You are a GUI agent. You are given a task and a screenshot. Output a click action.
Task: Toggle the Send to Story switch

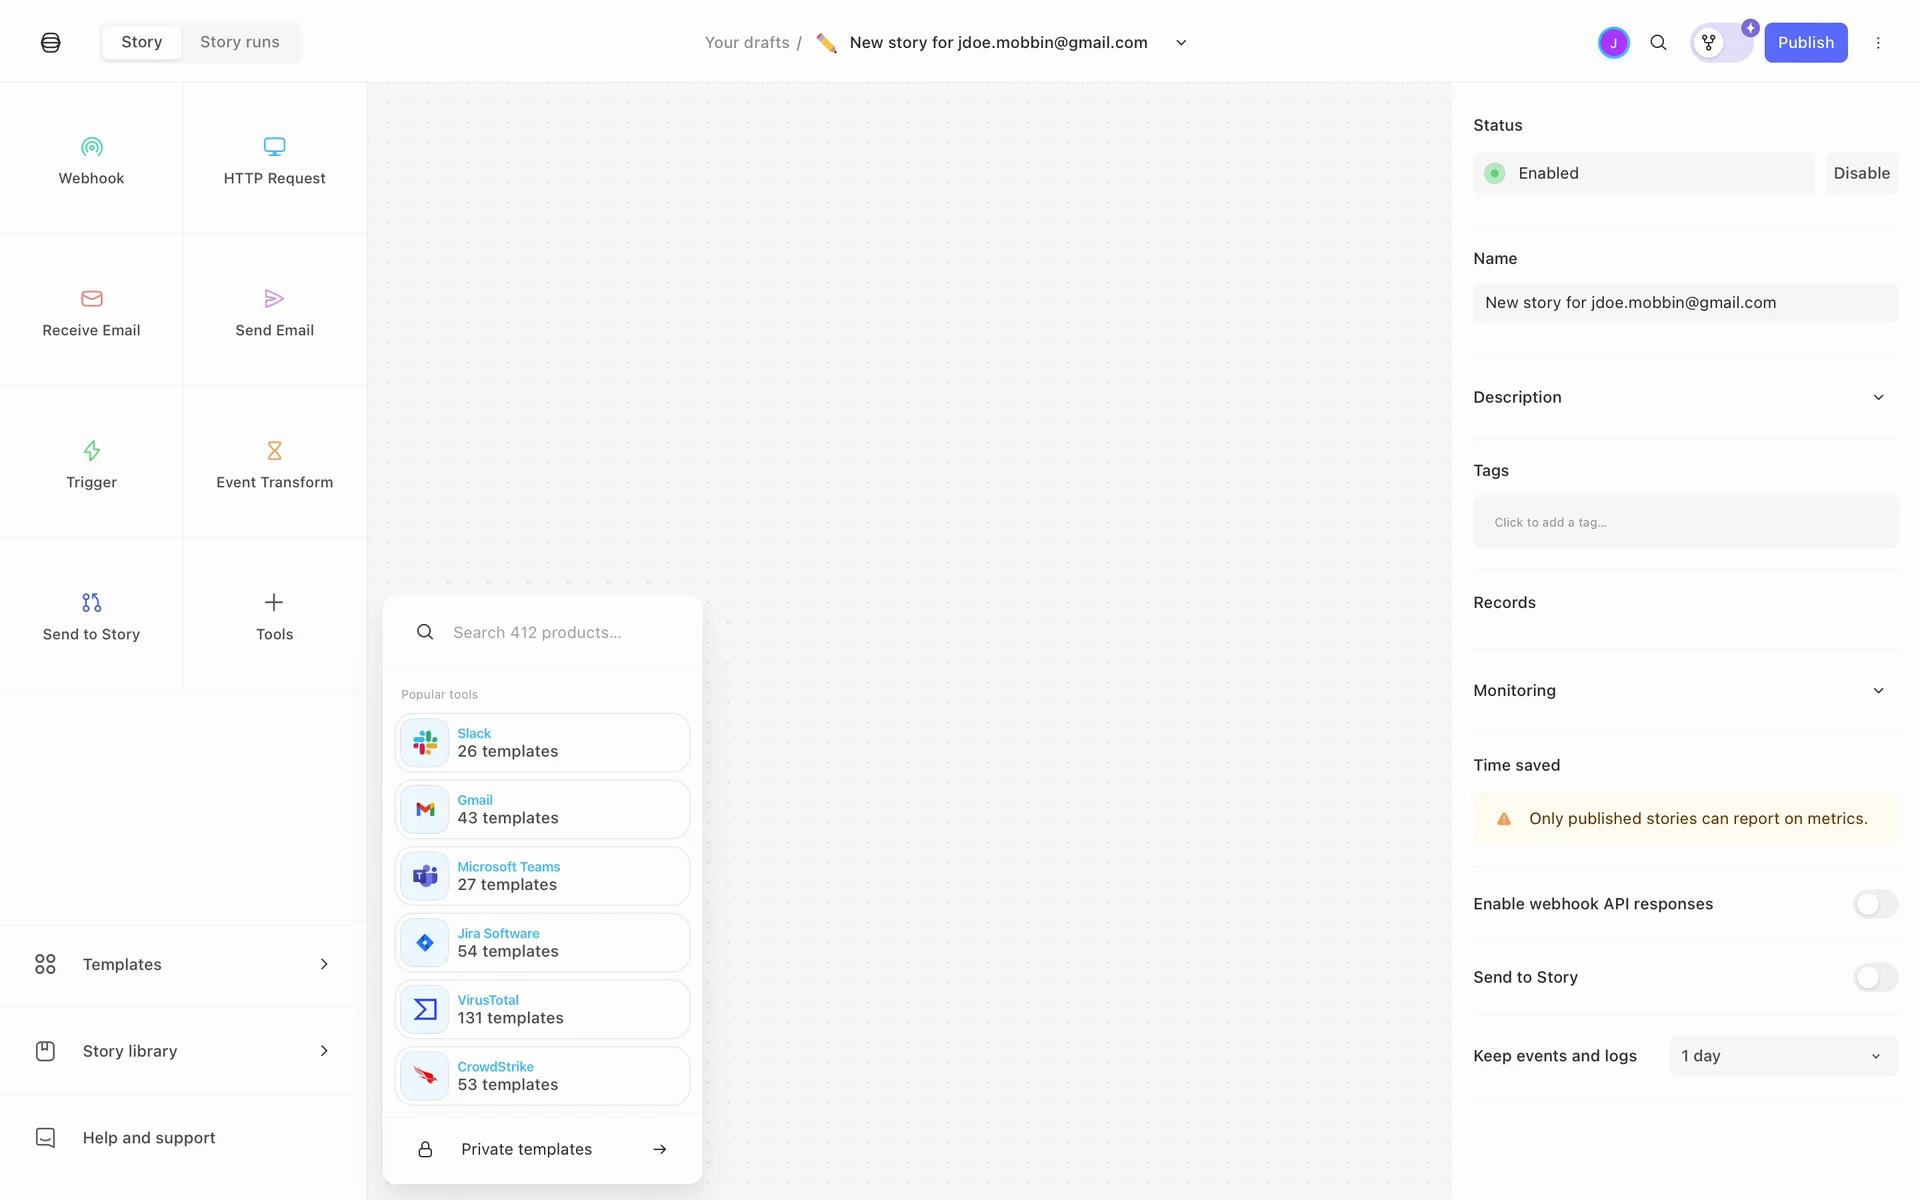(x=1875, y=977)
